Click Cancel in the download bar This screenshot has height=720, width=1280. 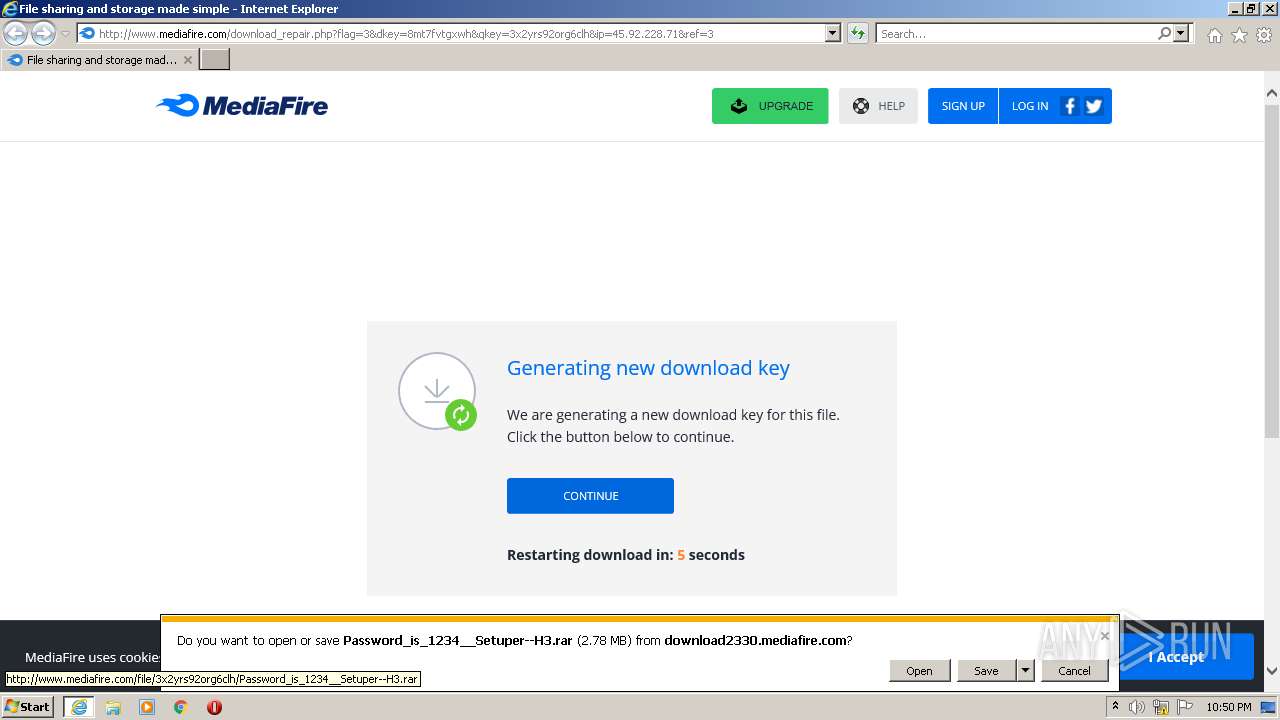point(1074,670)
